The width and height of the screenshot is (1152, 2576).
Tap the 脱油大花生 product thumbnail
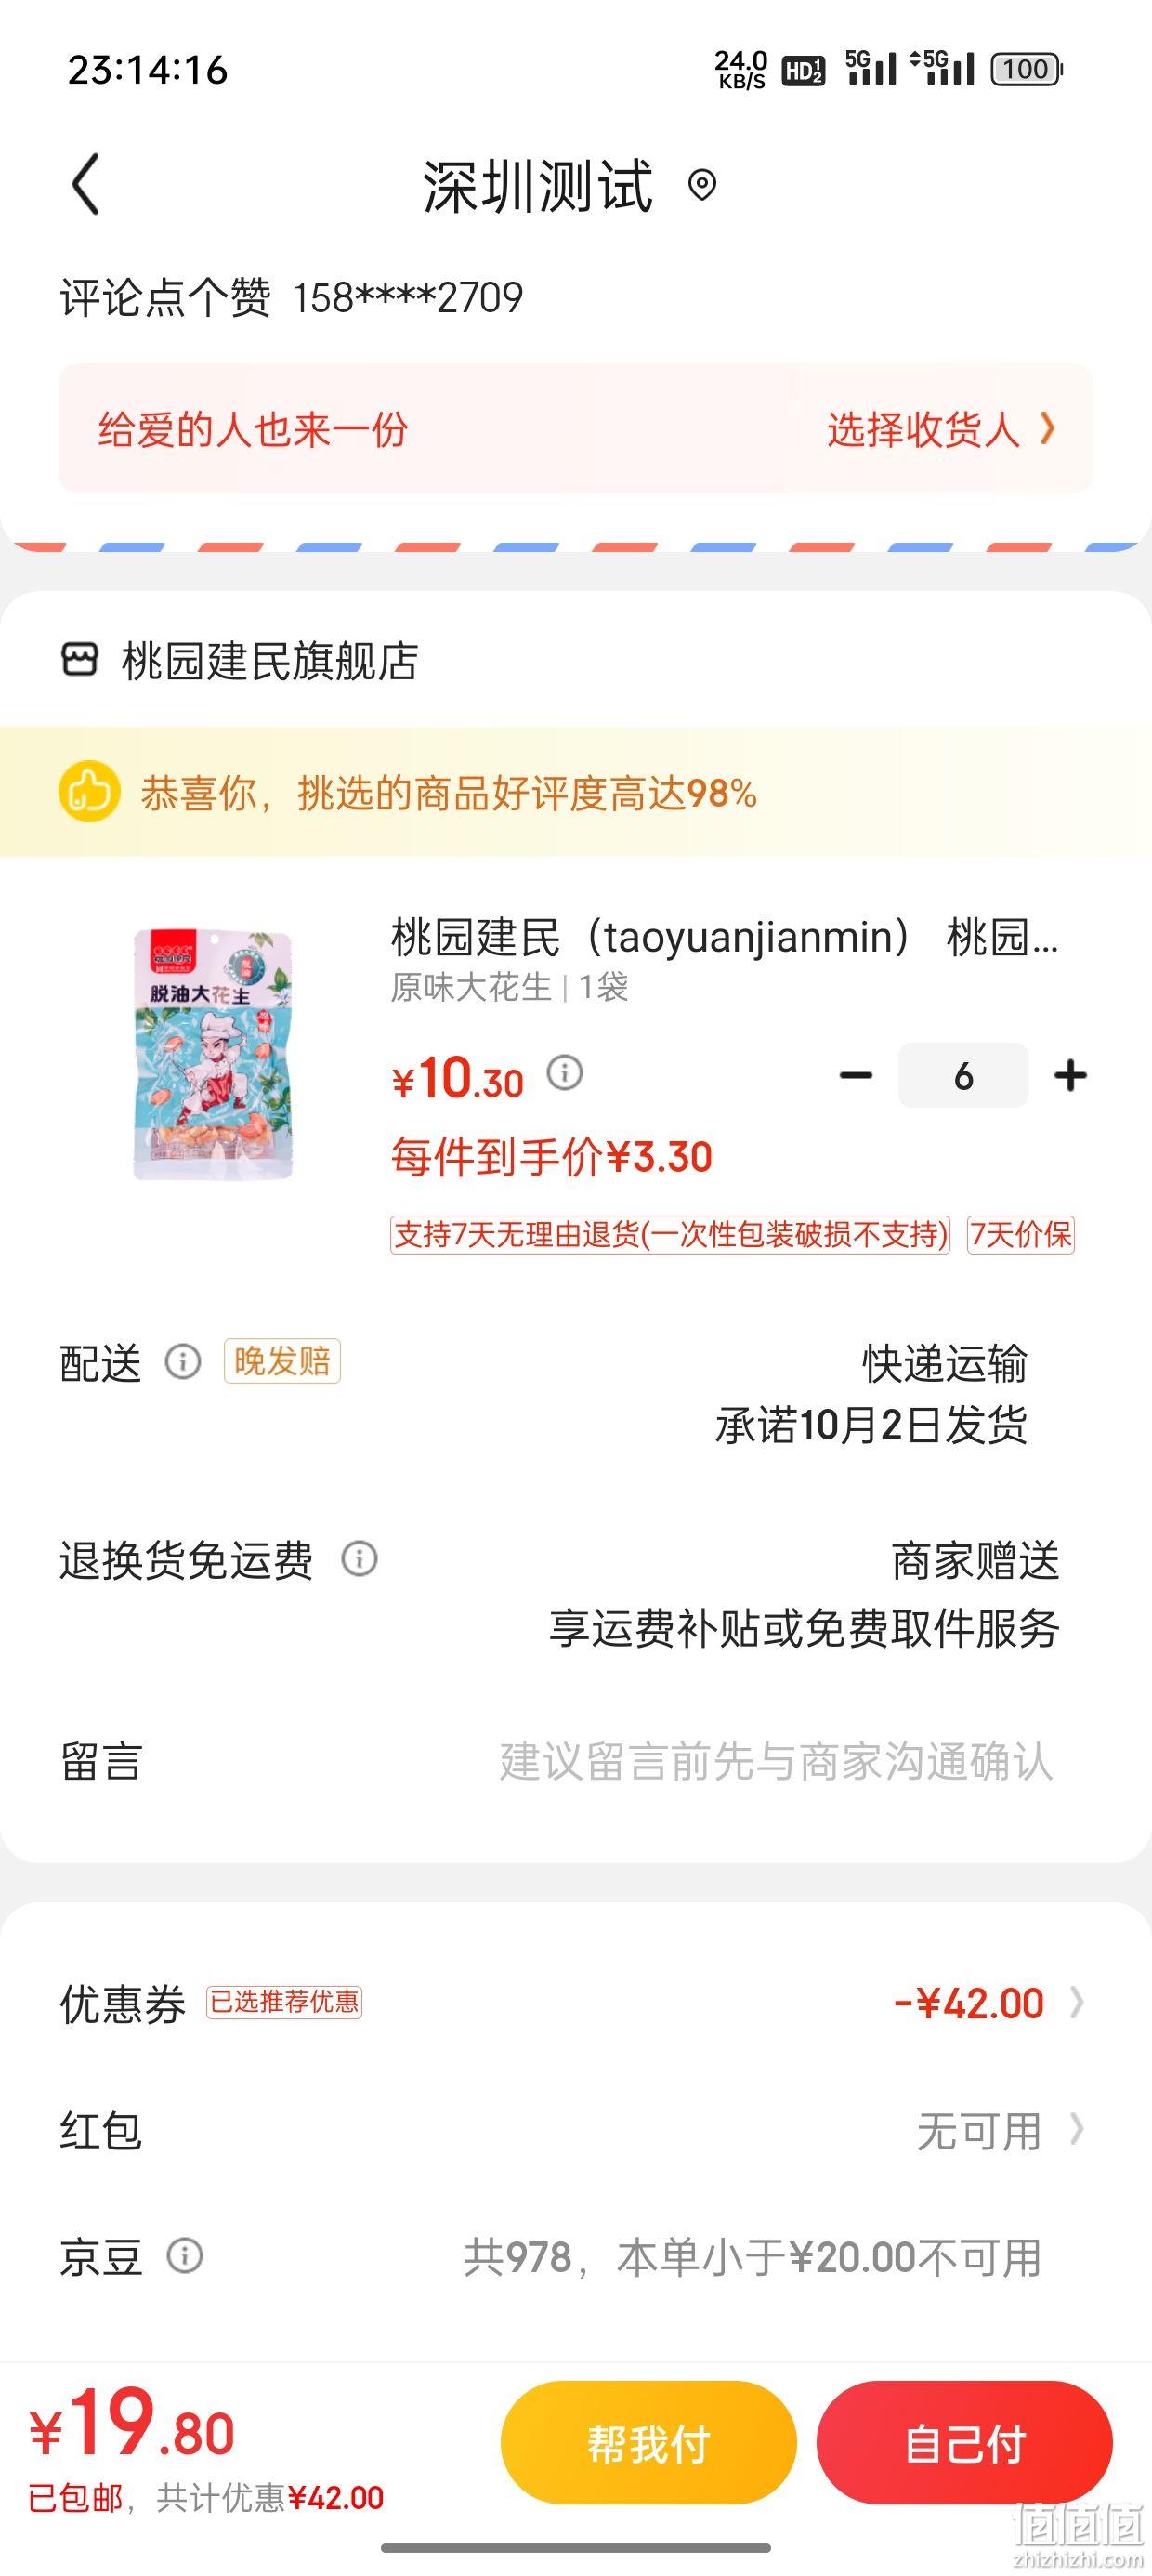[x=213, y=1055]
